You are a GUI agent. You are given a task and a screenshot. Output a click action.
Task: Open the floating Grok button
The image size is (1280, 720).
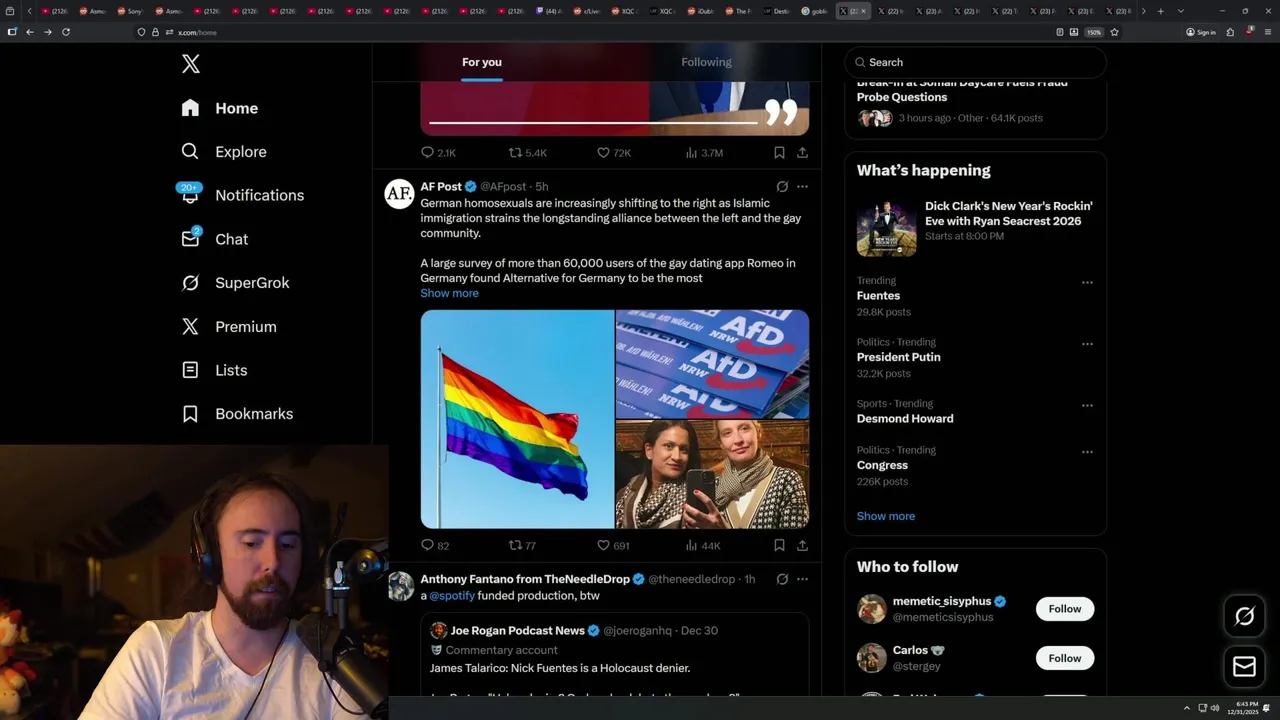tap(1244, 617)
